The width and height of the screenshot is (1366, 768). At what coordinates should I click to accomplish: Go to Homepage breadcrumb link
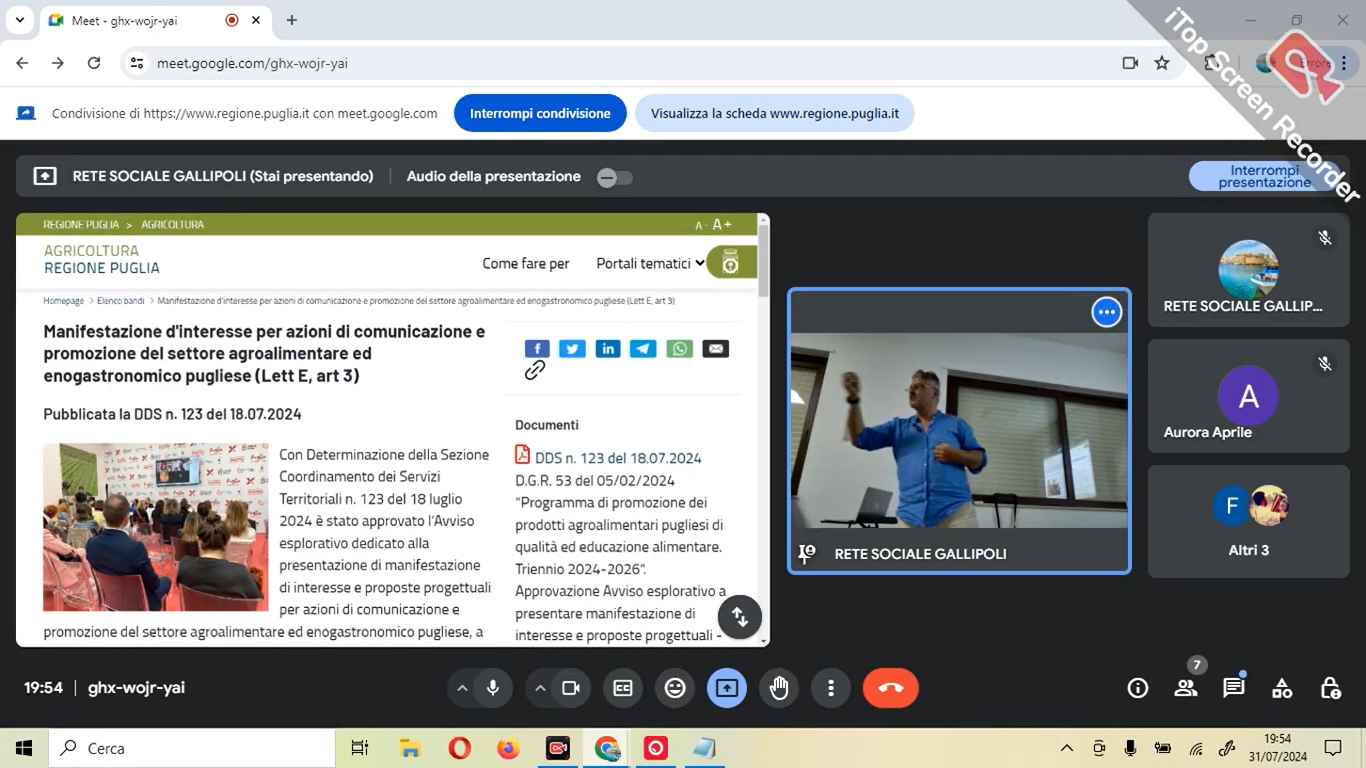click(x=64, y=300)
